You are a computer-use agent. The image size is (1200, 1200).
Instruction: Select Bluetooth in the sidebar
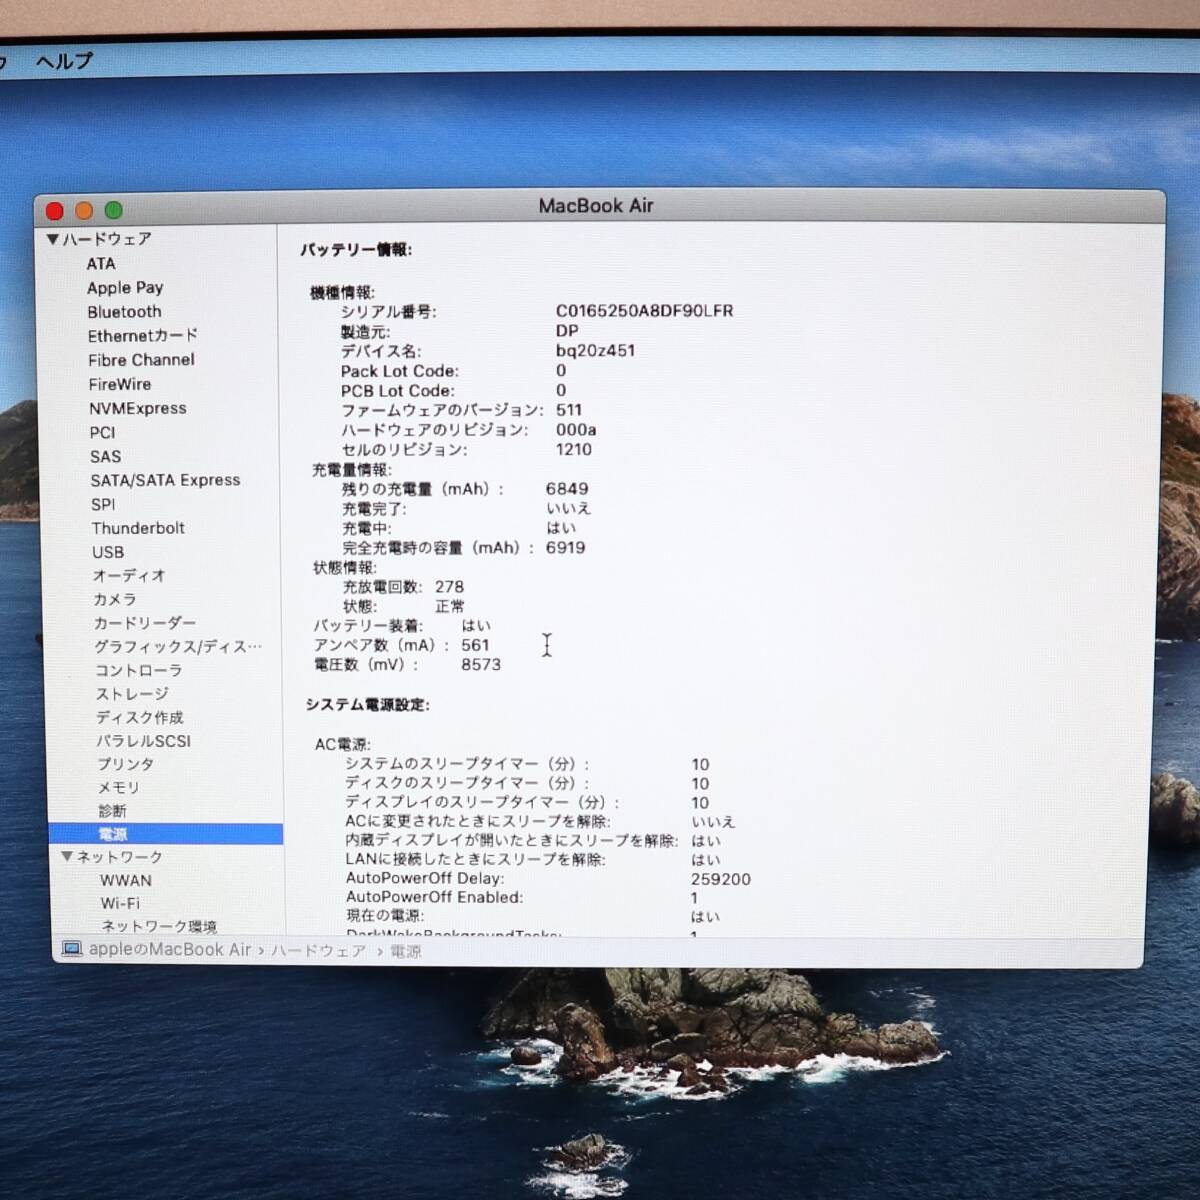point(124,312)
